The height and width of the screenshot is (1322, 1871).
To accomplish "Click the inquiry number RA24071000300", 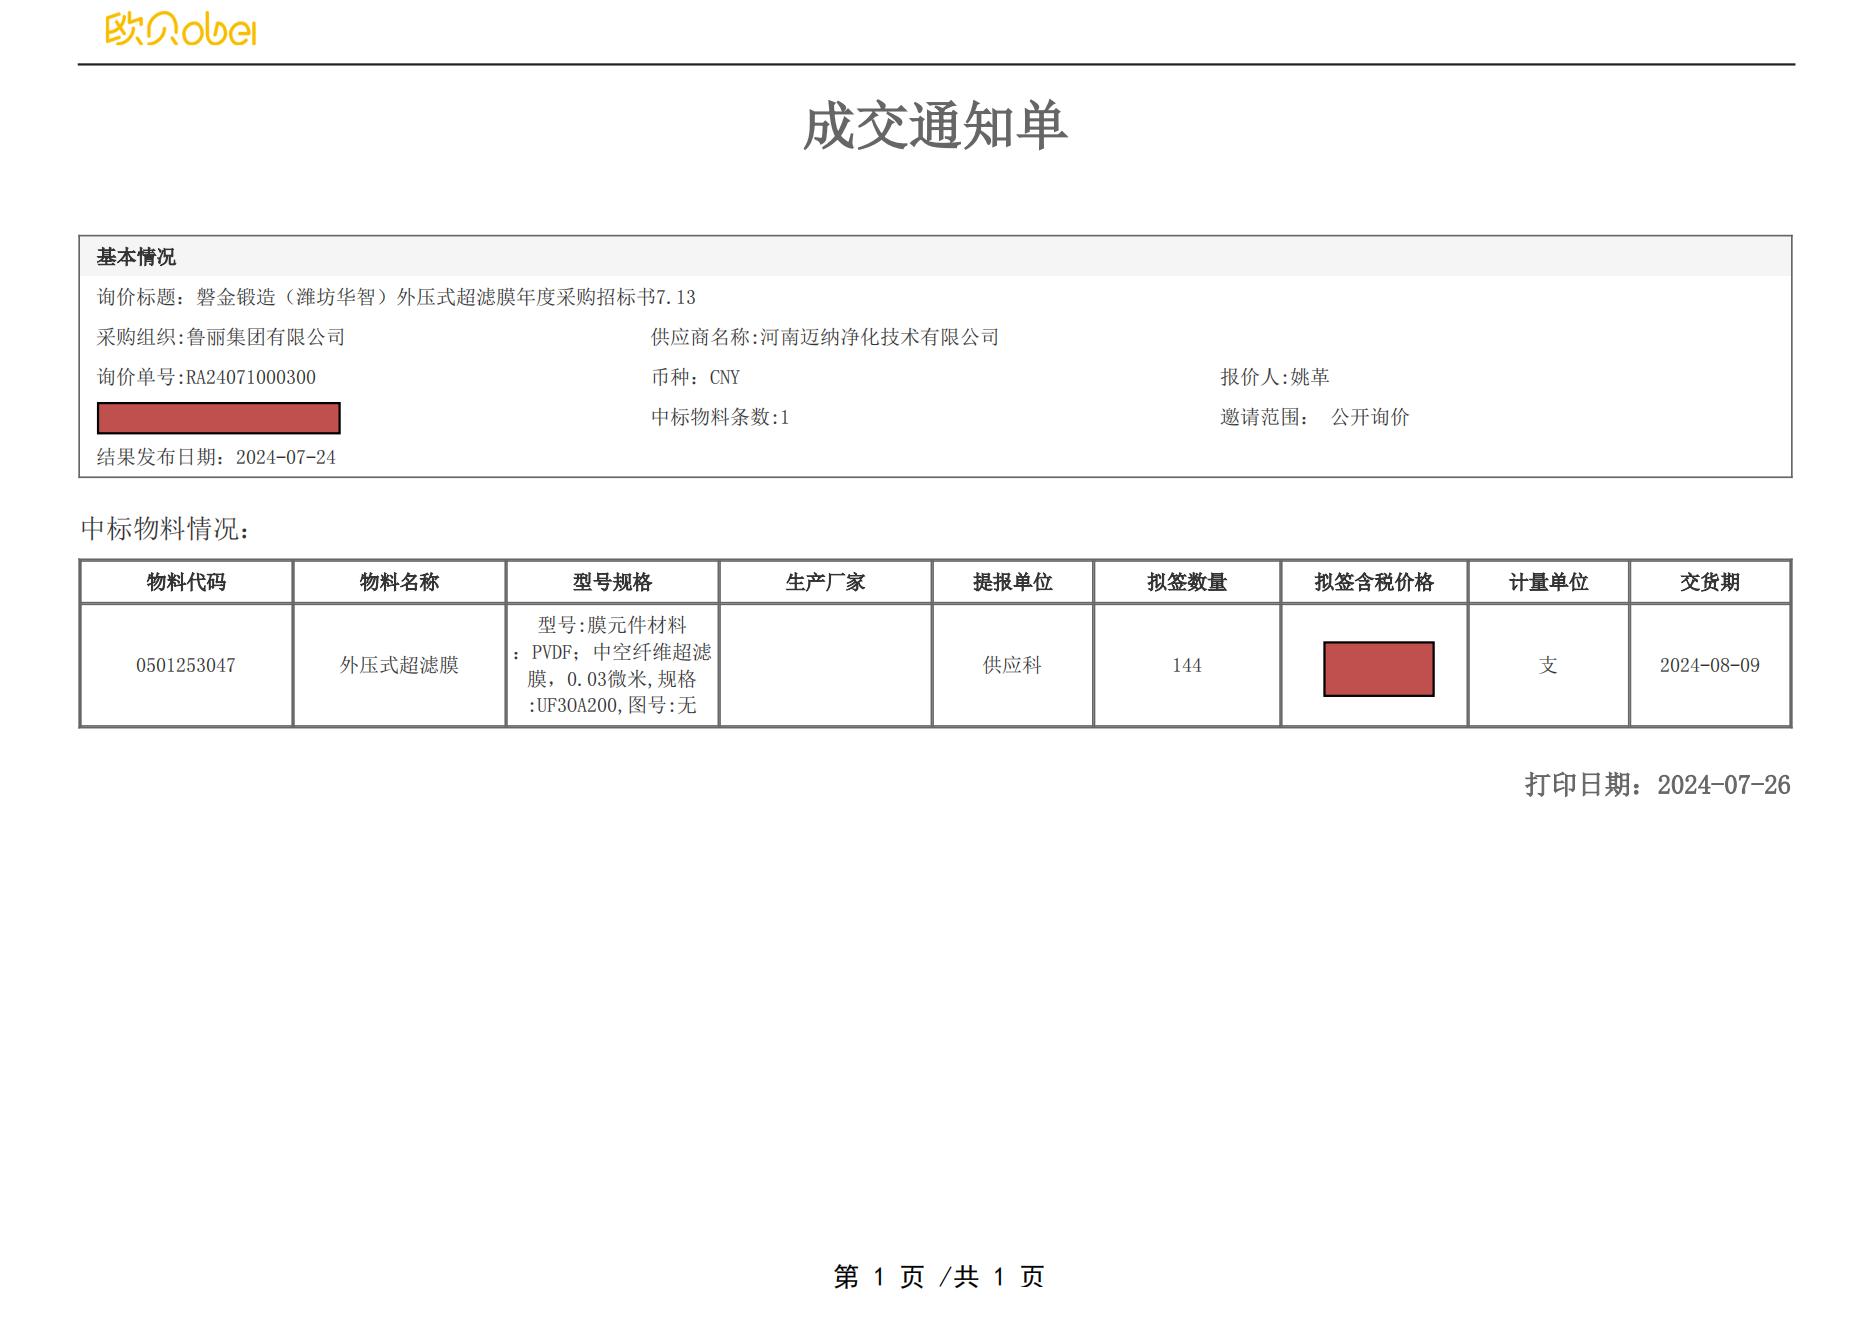I will (250, 377).
